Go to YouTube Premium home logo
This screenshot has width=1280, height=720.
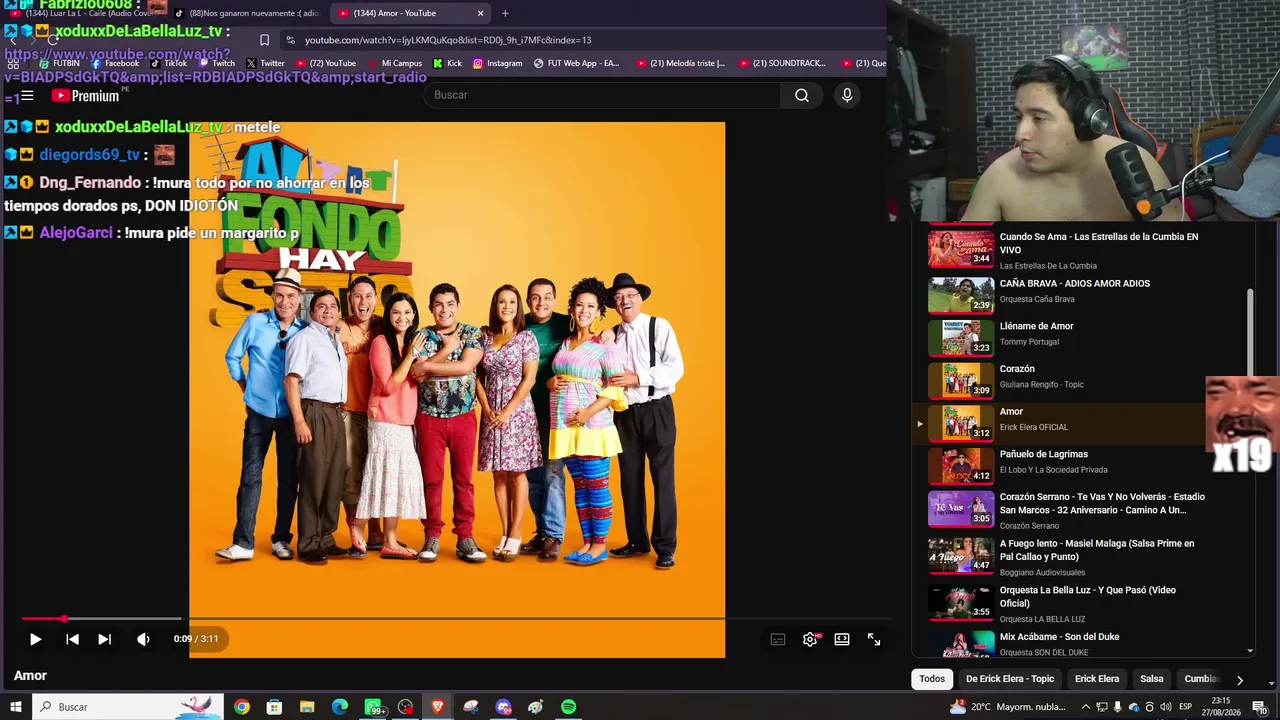pyautogui.click(x=86, y=96)
